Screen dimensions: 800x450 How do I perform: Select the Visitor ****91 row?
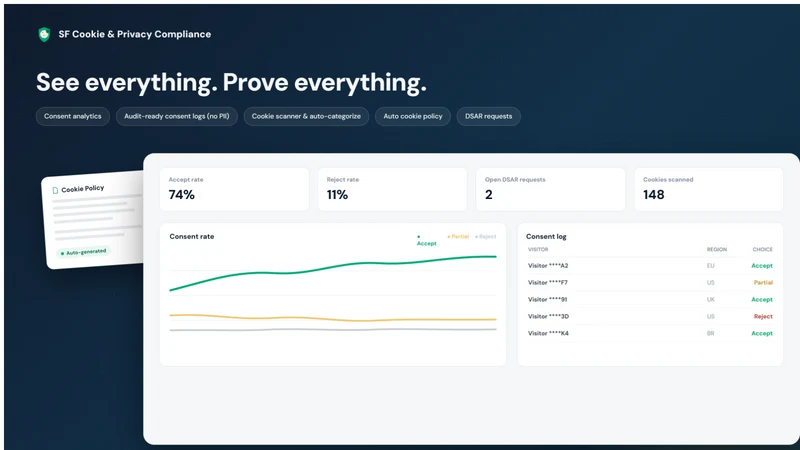(x=650, y=299)
